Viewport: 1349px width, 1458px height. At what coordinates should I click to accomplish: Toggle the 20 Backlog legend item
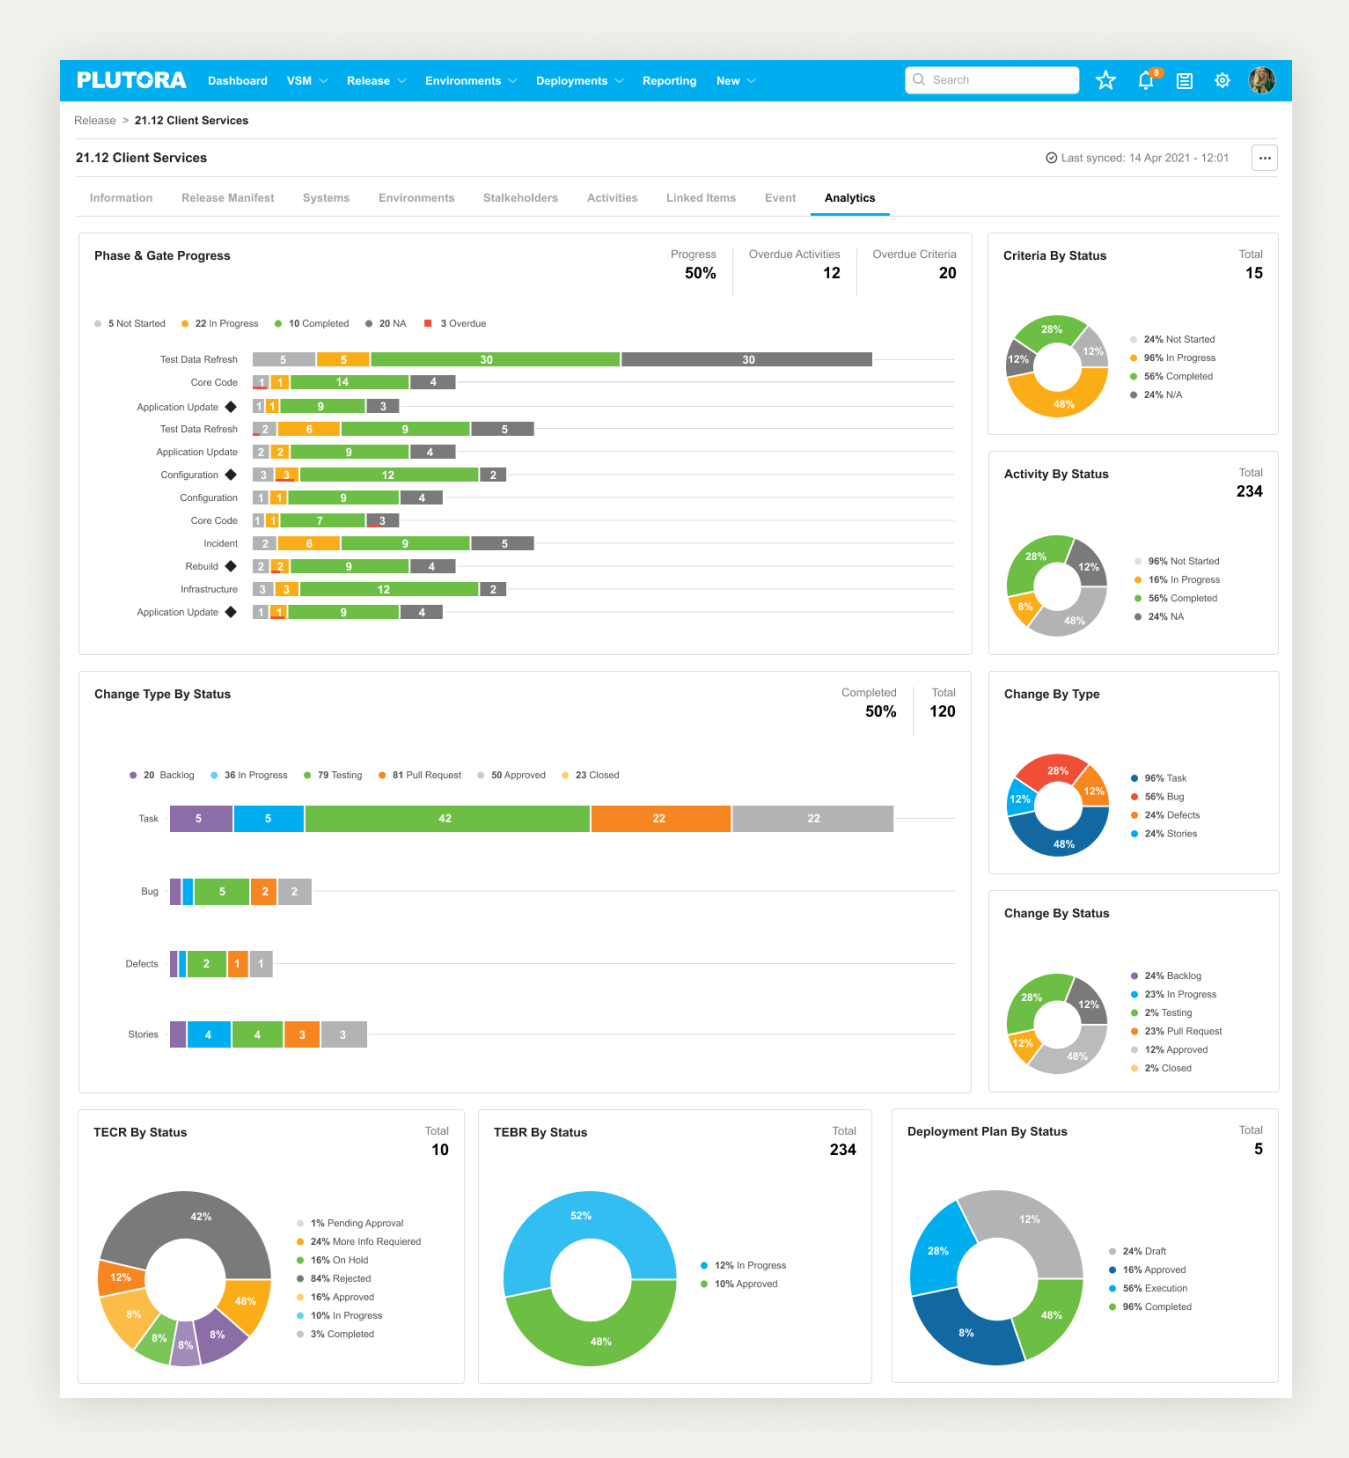[x=162, y=775]
